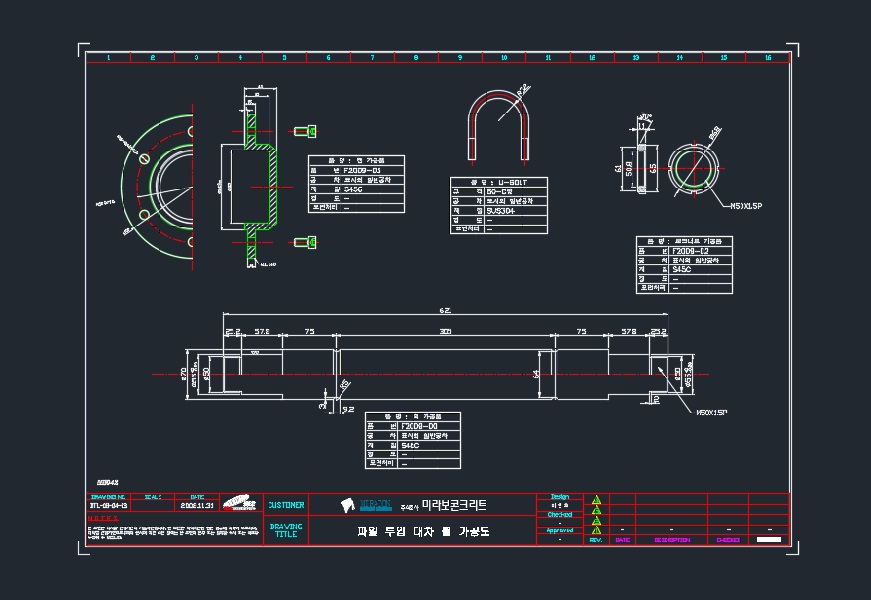This screenshot has height=600, width=871.
Task: Select the half-circle flange front view
Action: click(x=158, y=187)
